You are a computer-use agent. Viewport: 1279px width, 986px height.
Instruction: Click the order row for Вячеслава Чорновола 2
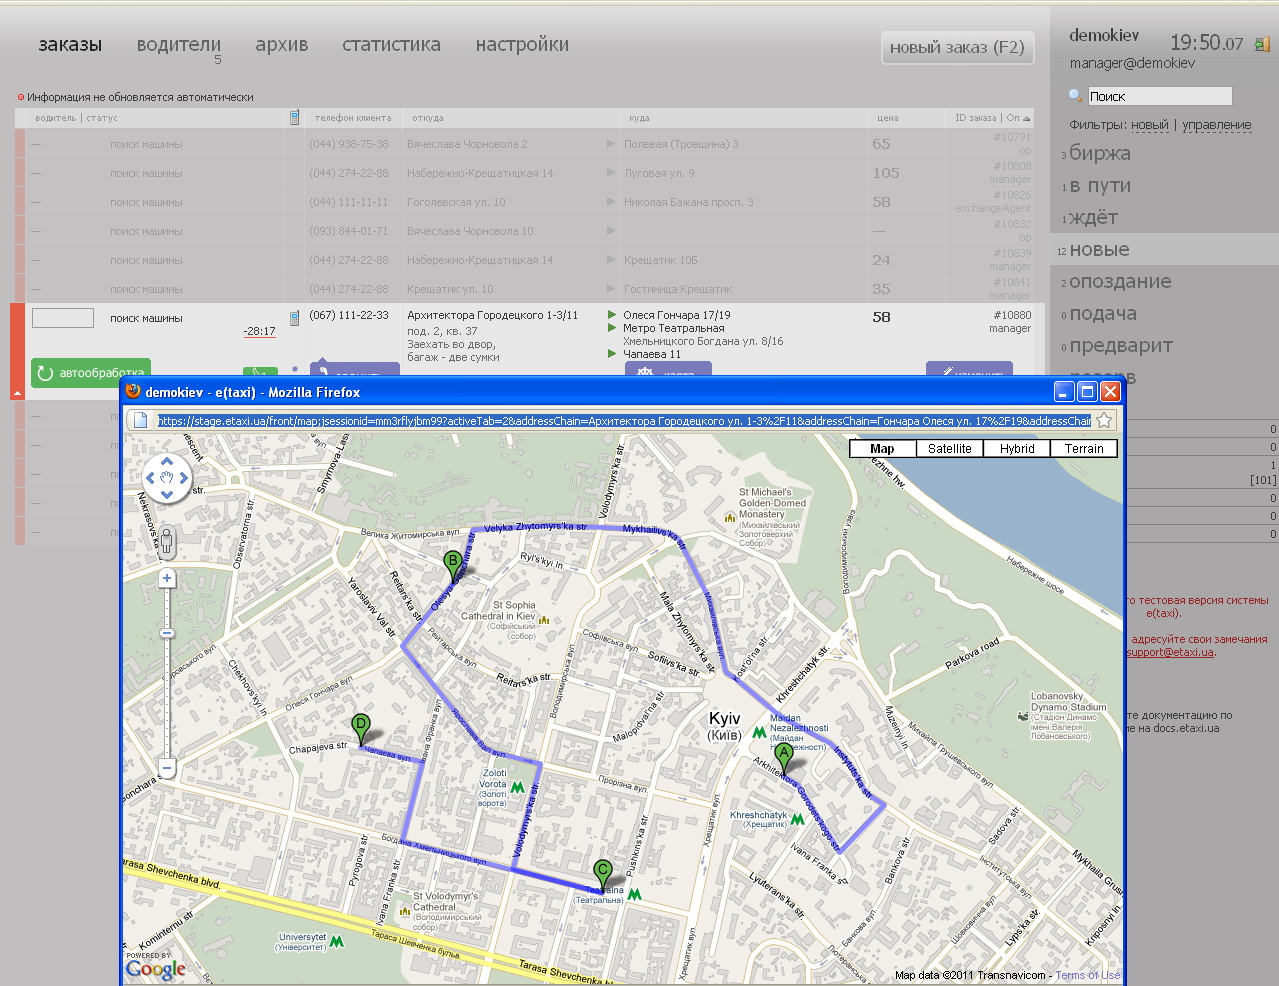[524, 144]
